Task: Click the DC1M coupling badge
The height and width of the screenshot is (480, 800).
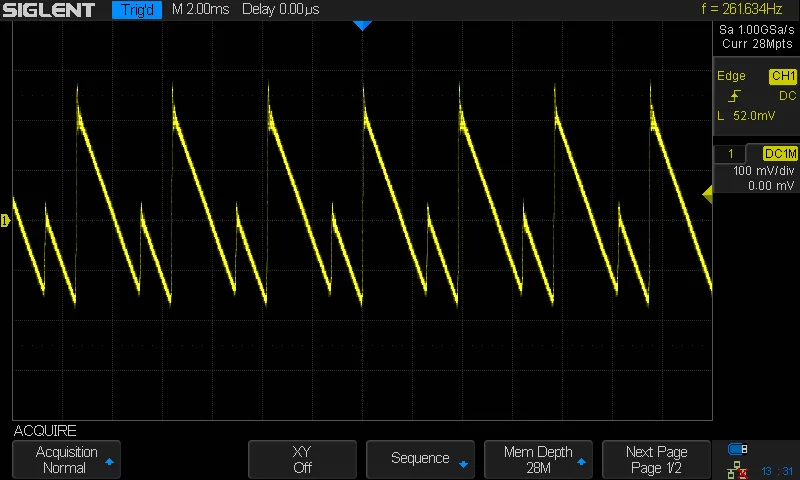Action: tap(780, 154)
